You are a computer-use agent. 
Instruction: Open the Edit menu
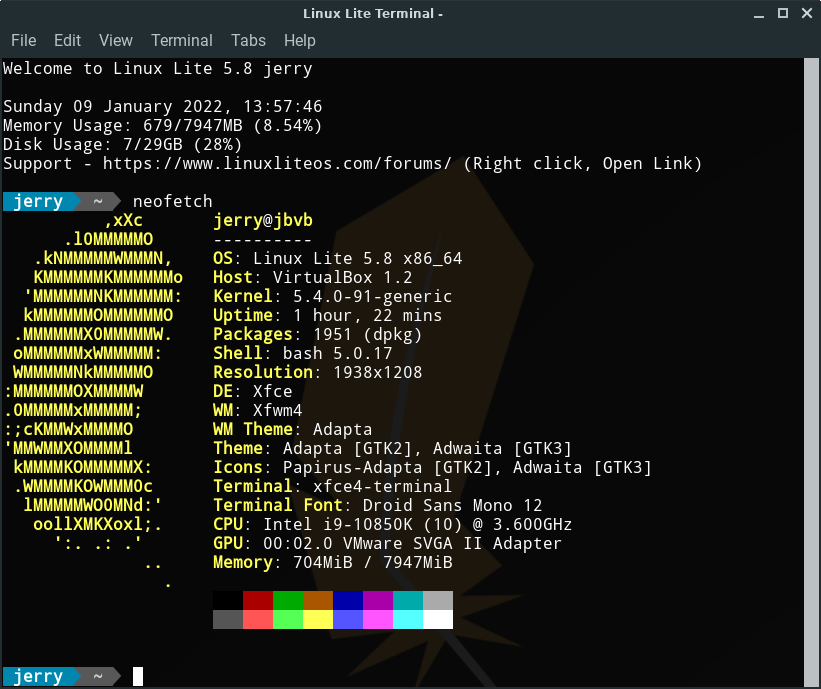point(67,41)
